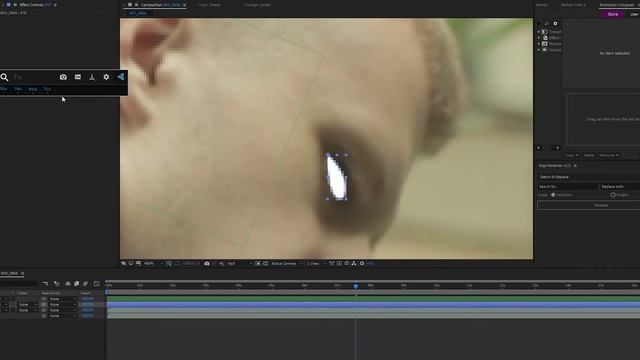This screenshot has width=640, height=360.
Task: Open the gallery icon in FX Console
Action: [x=78, y=77]
